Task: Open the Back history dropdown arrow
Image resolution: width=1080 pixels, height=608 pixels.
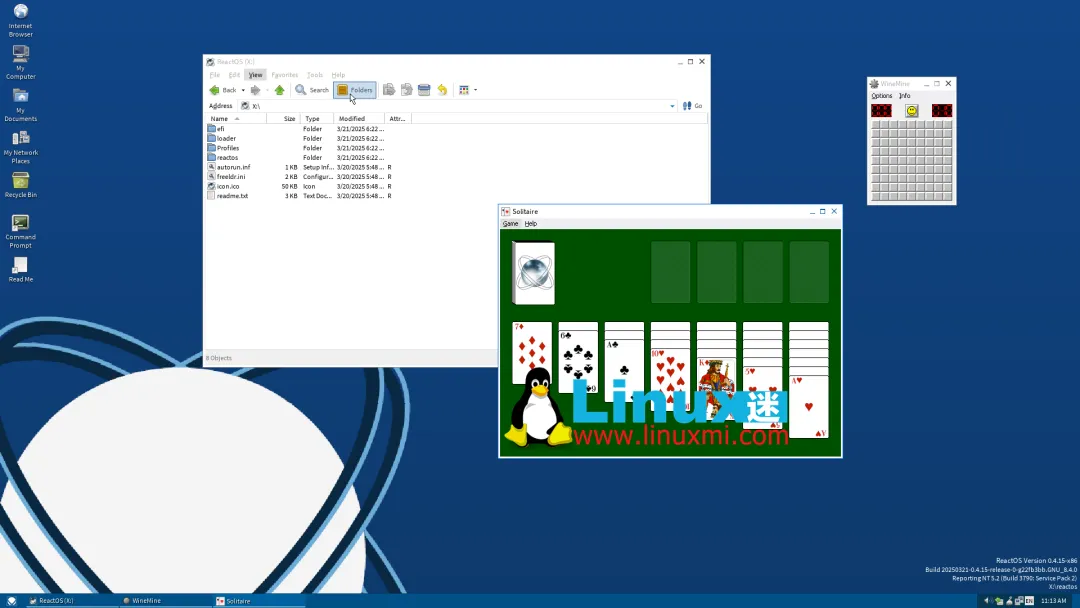Action: (x=242, y=90)
